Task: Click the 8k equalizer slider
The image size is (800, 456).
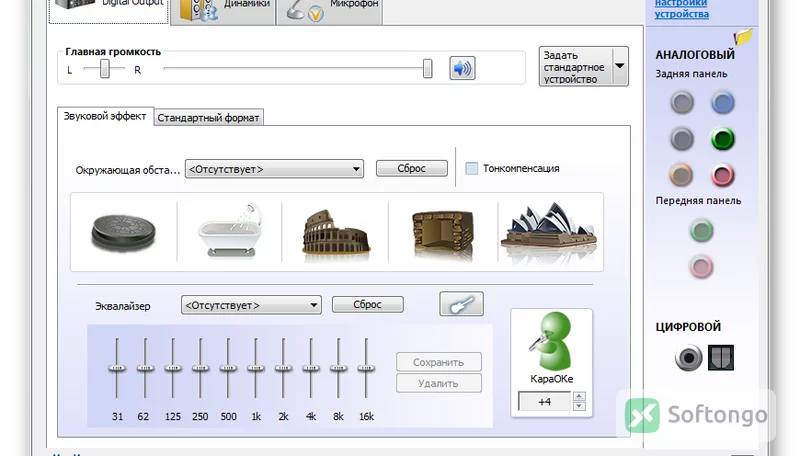Action: point(338,368)
